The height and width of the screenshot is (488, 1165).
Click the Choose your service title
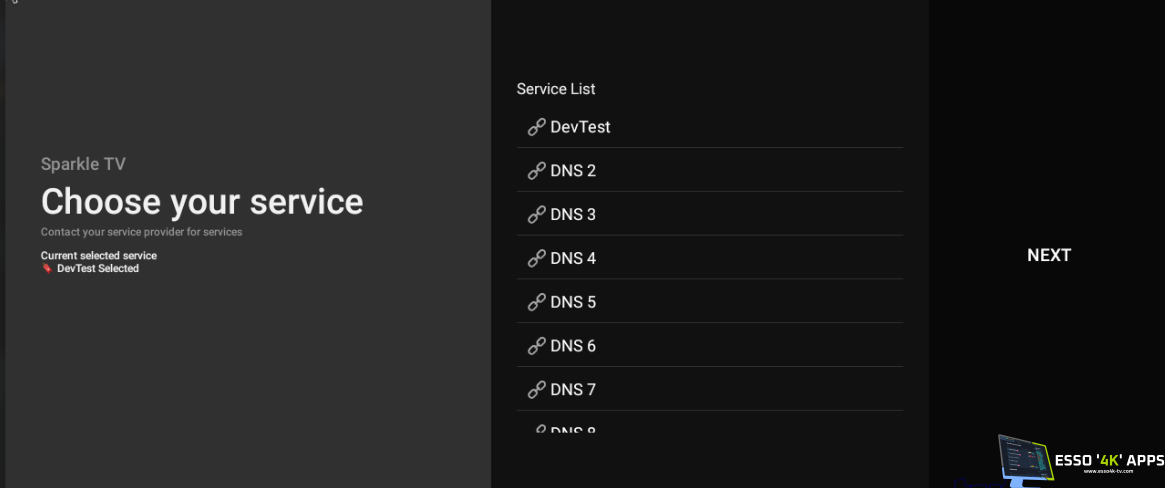point(202,202)
